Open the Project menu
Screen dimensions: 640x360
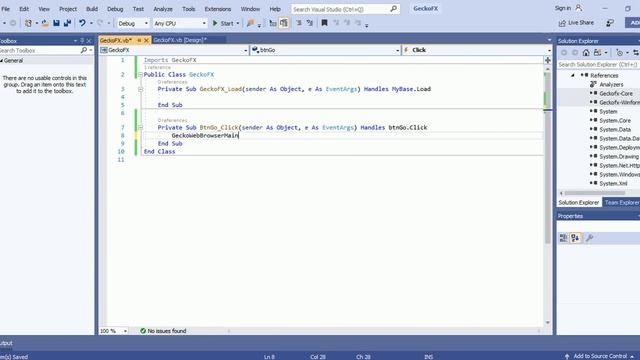68,9
